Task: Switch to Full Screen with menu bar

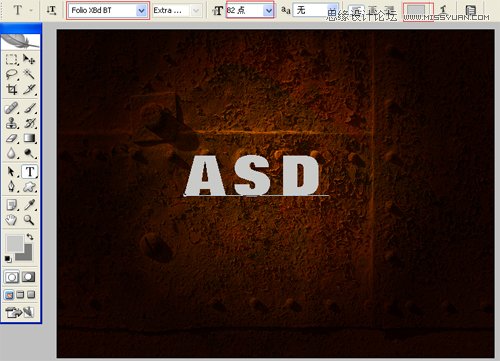Action: click(20, 295)
